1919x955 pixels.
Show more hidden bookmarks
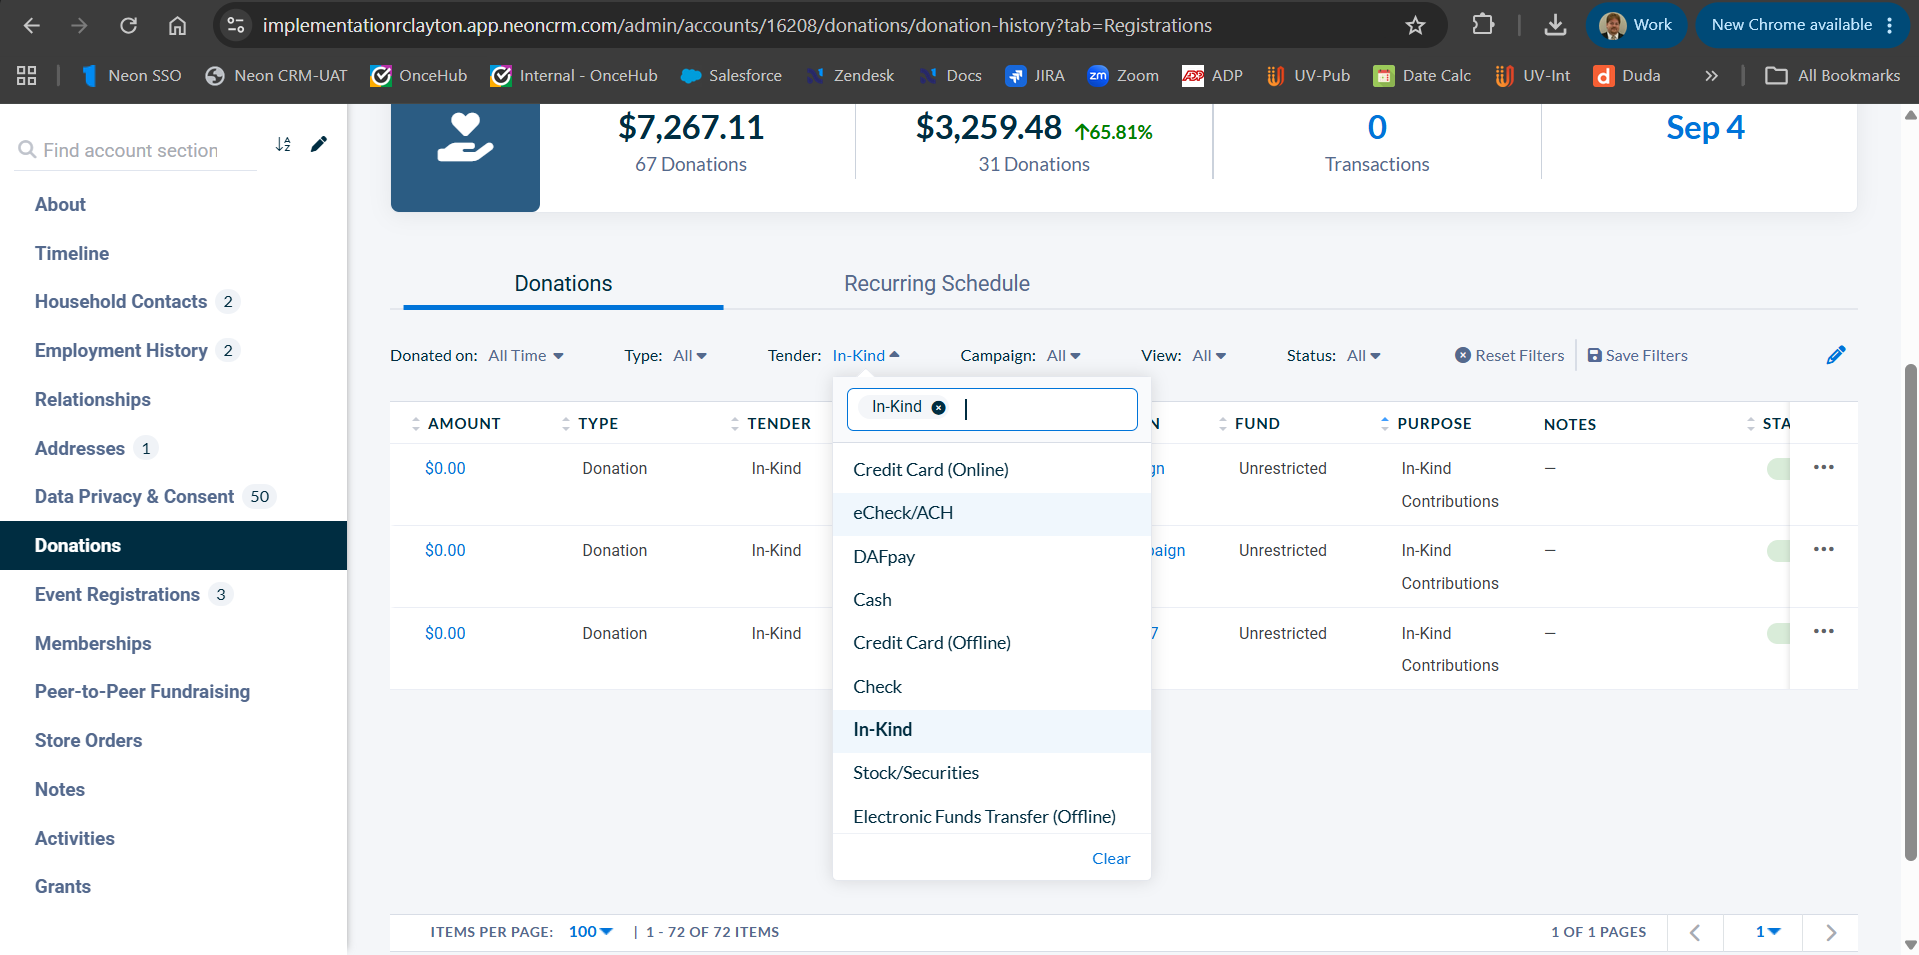[1711, 76]
